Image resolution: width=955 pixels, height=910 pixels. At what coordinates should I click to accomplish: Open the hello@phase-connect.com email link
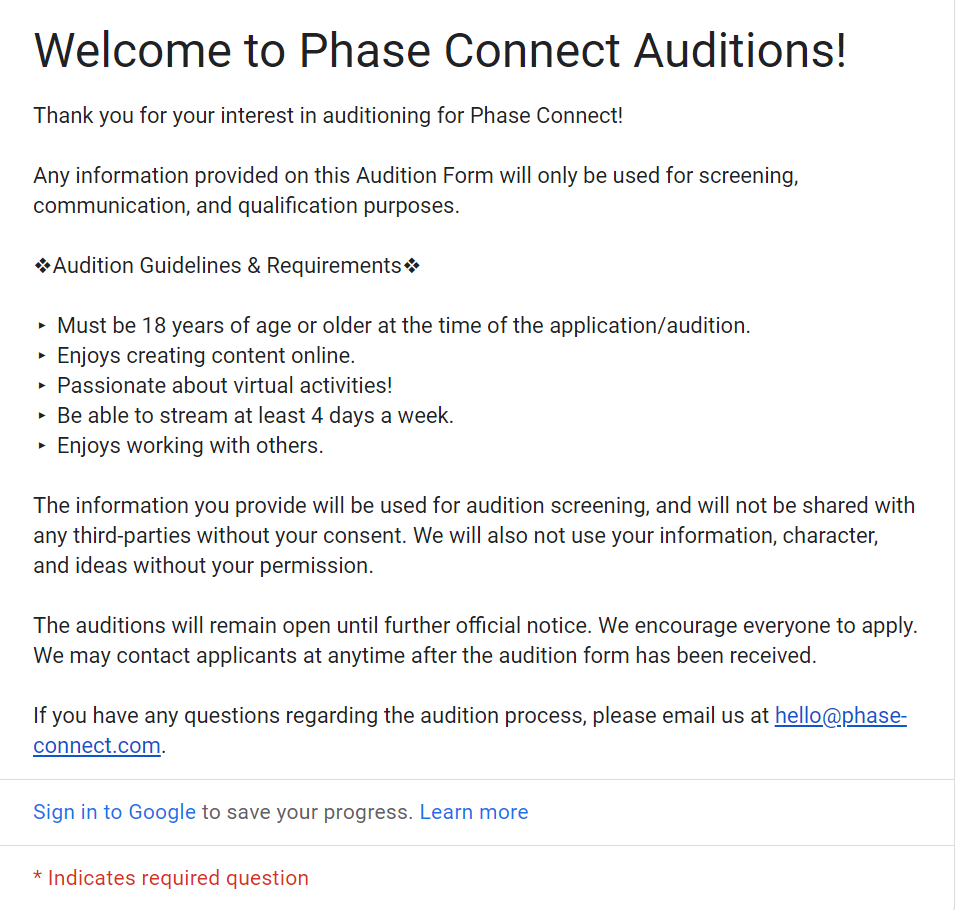click(840, 716)
